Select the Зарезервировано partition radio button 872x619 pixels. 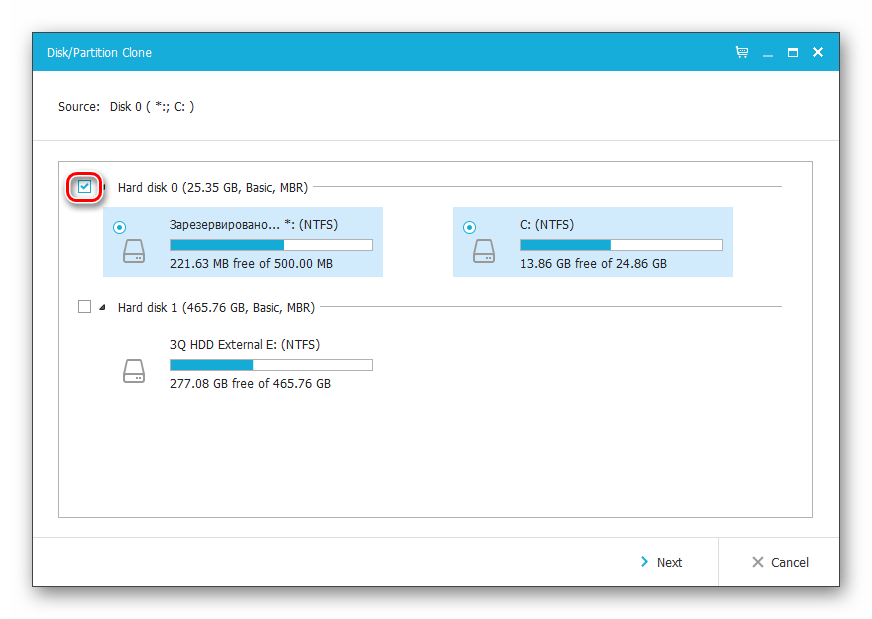coord(120,227)
